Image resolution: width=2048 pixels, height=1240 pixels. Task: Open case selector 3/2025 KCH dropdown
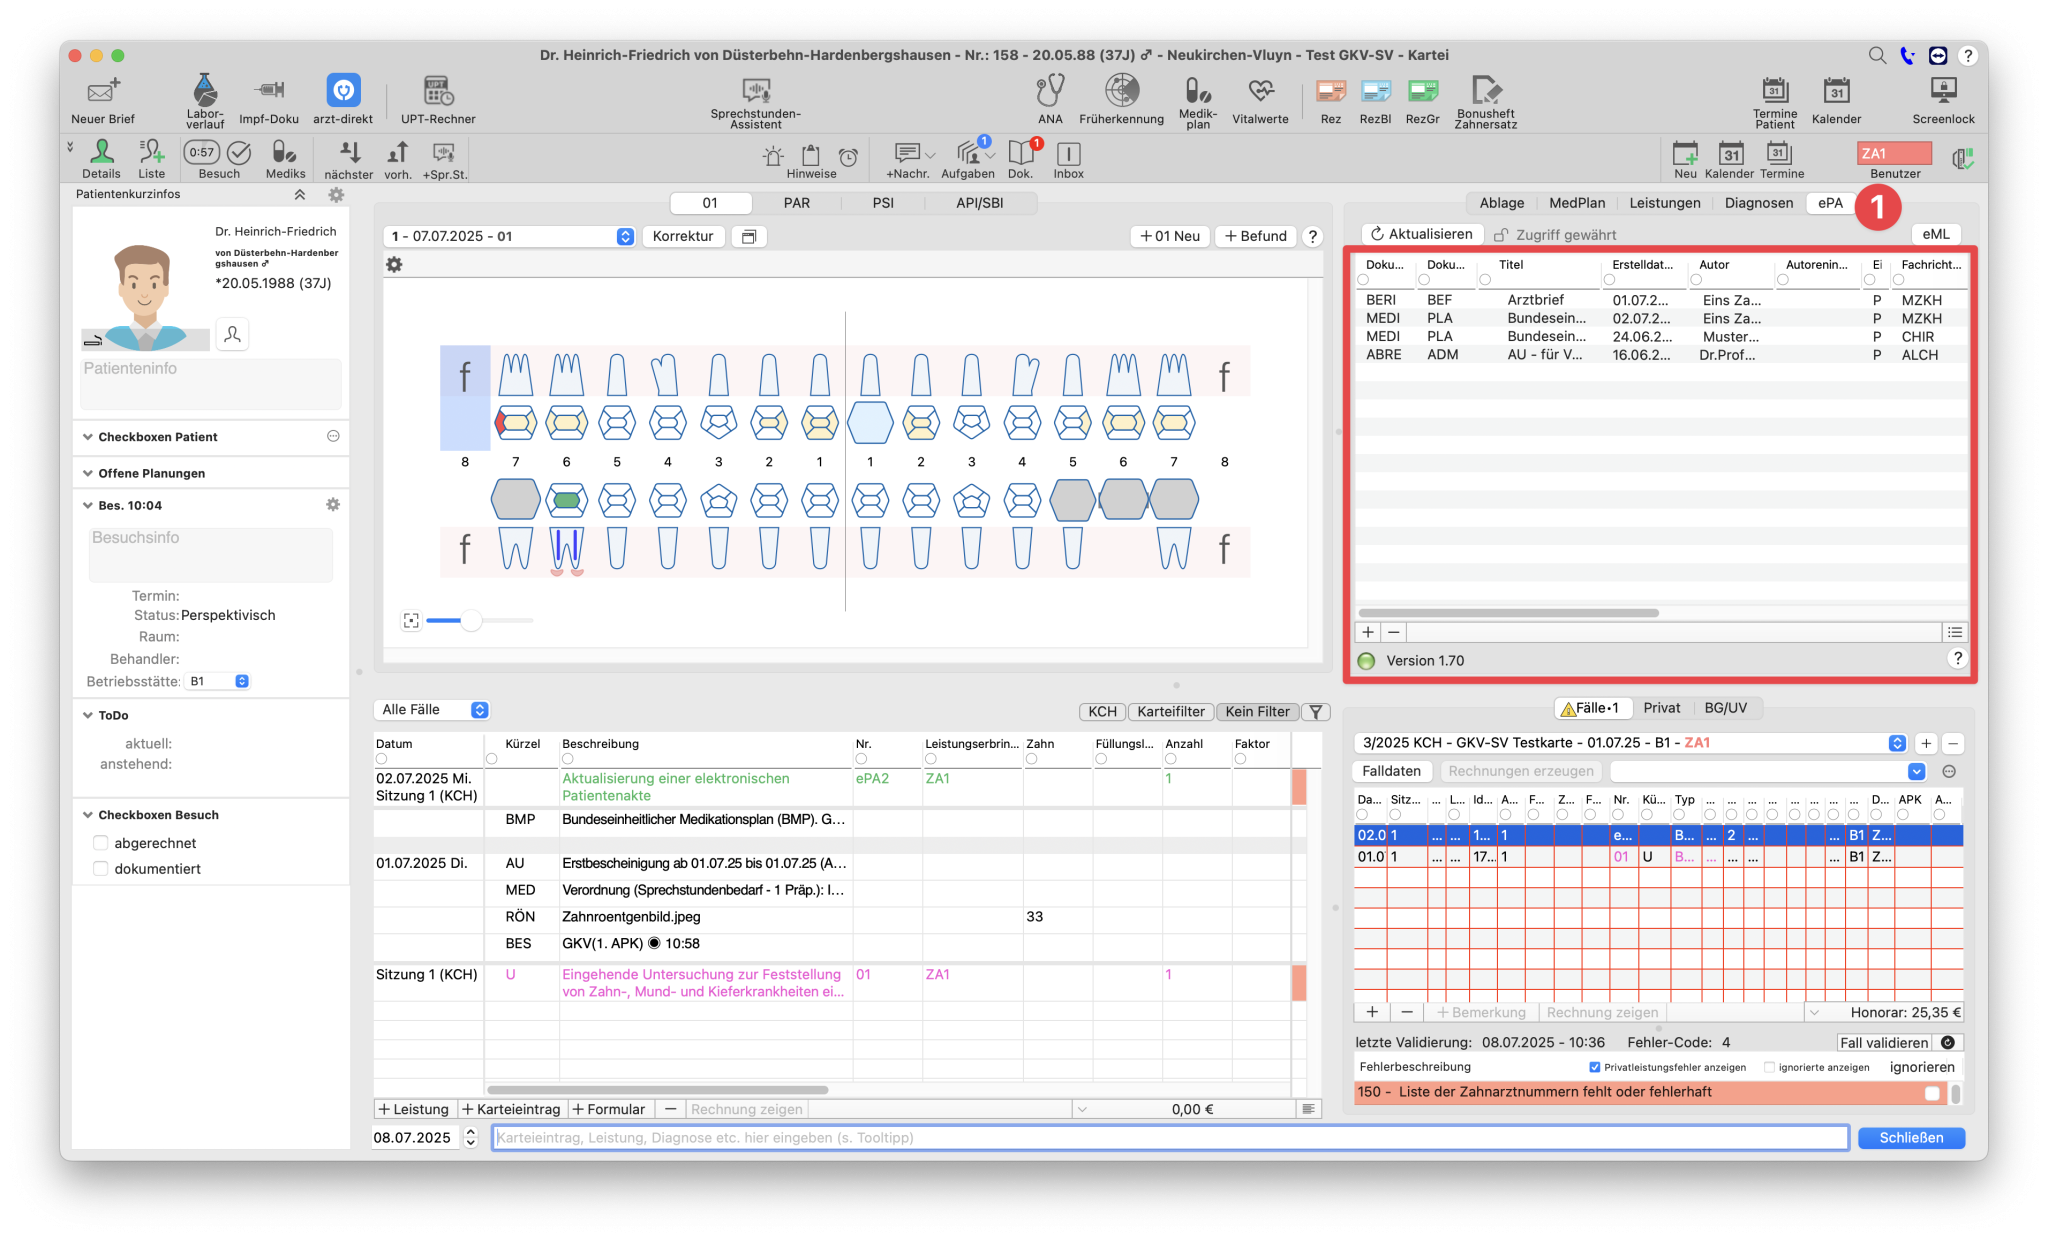tap(1631, 743)
